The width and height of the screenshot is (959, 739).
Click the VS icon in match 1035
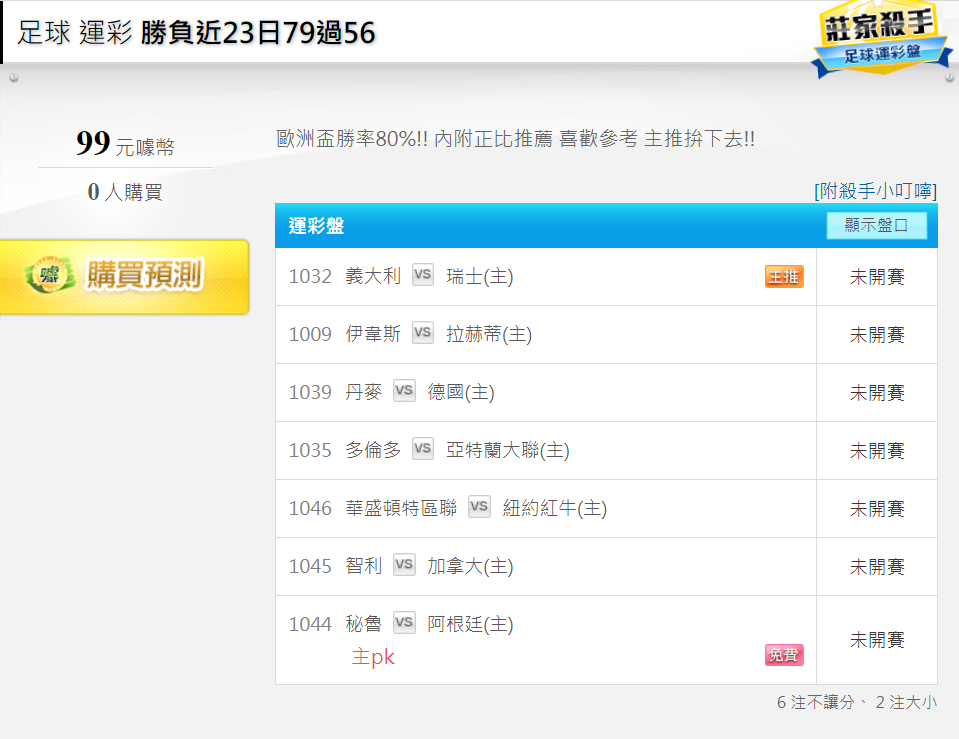(423, 449)
